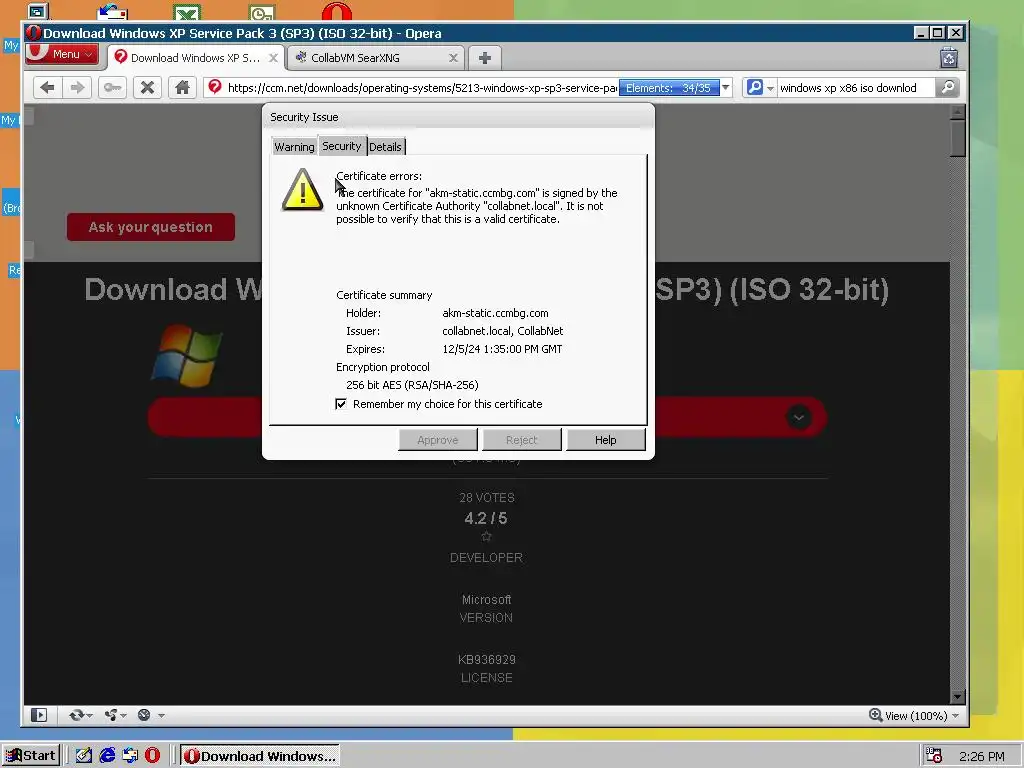Switch to the Security tab
Screen dimensions: 1024x768
(342, 146)
